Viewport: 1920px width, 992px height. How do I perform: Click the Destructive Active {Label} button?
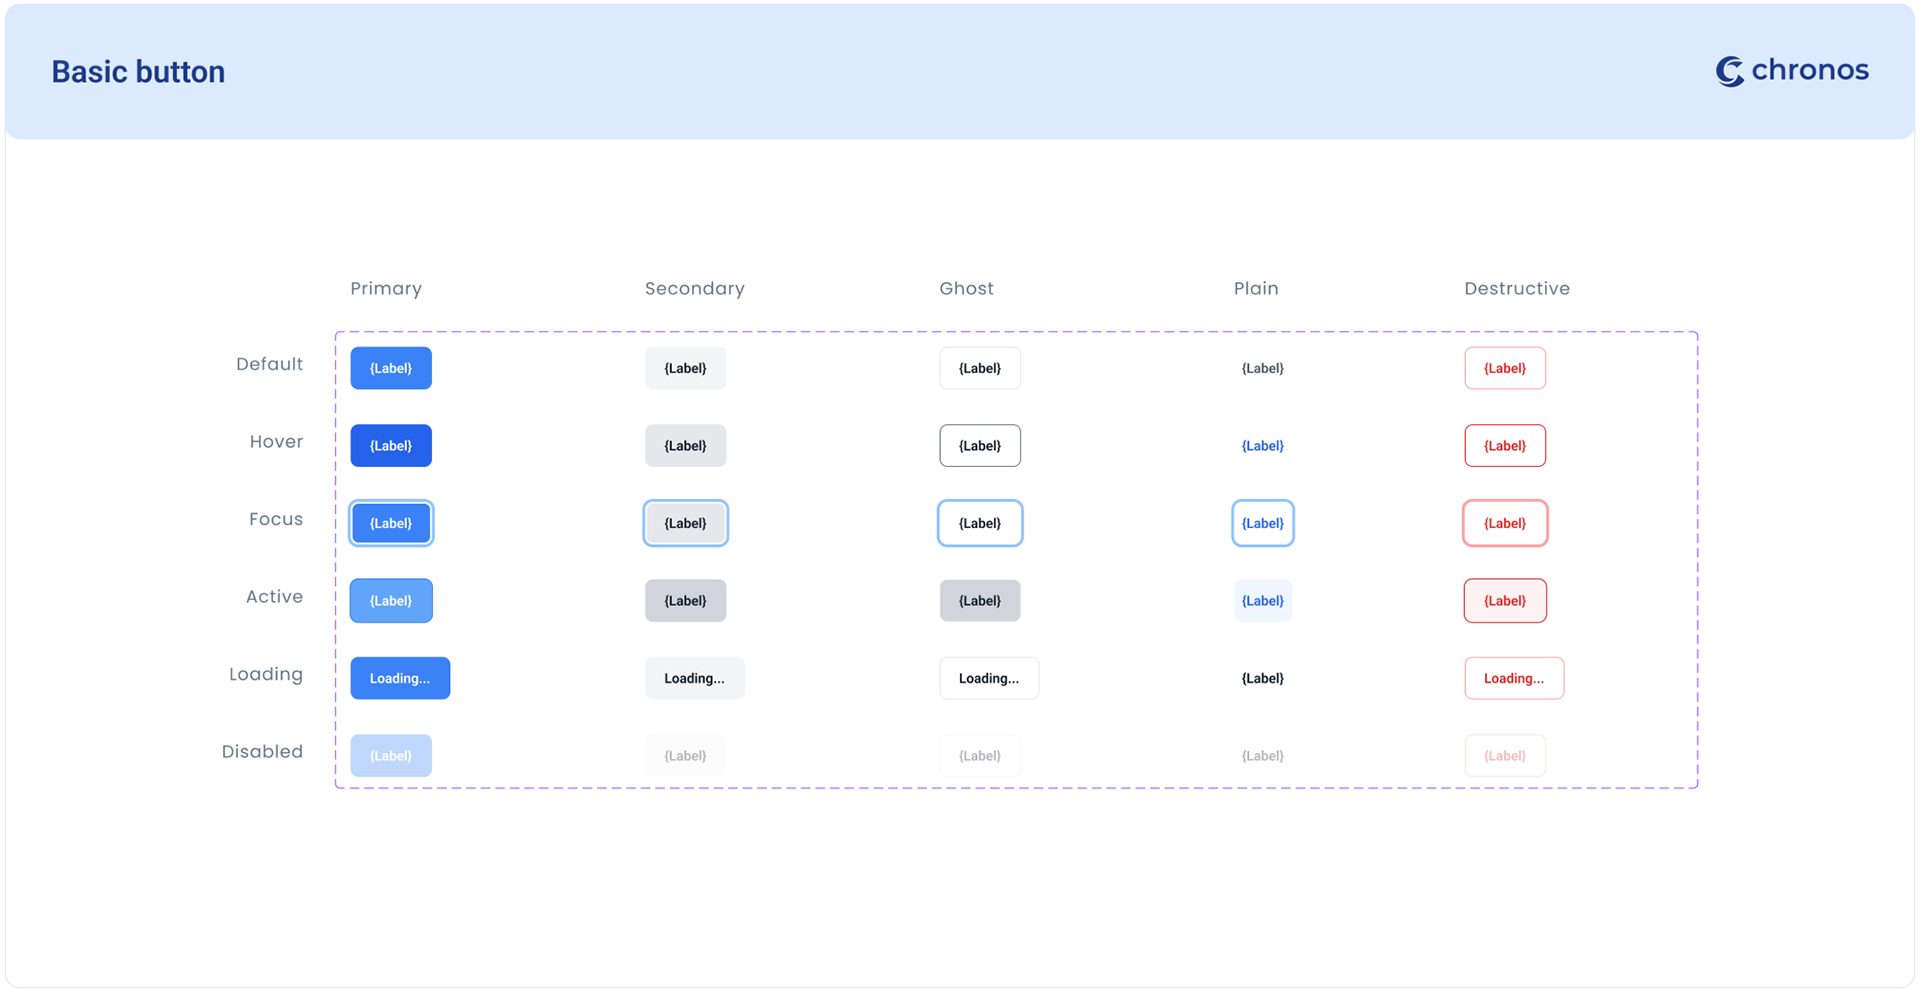tap(1505, 601)
